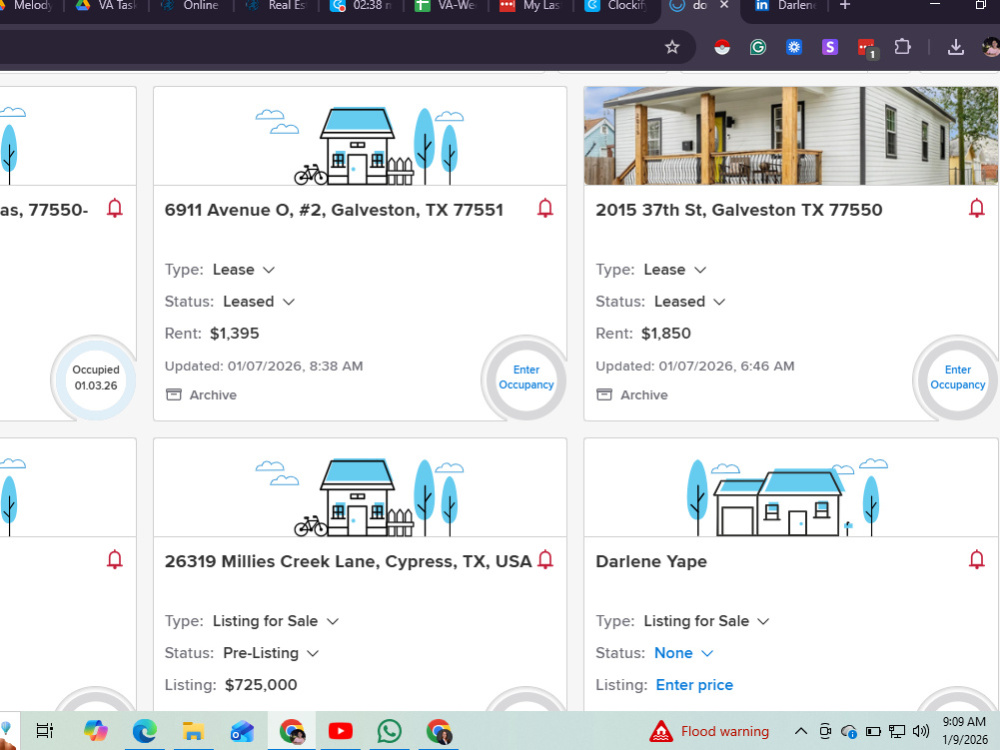Close the active do tab

pos(724,5)
